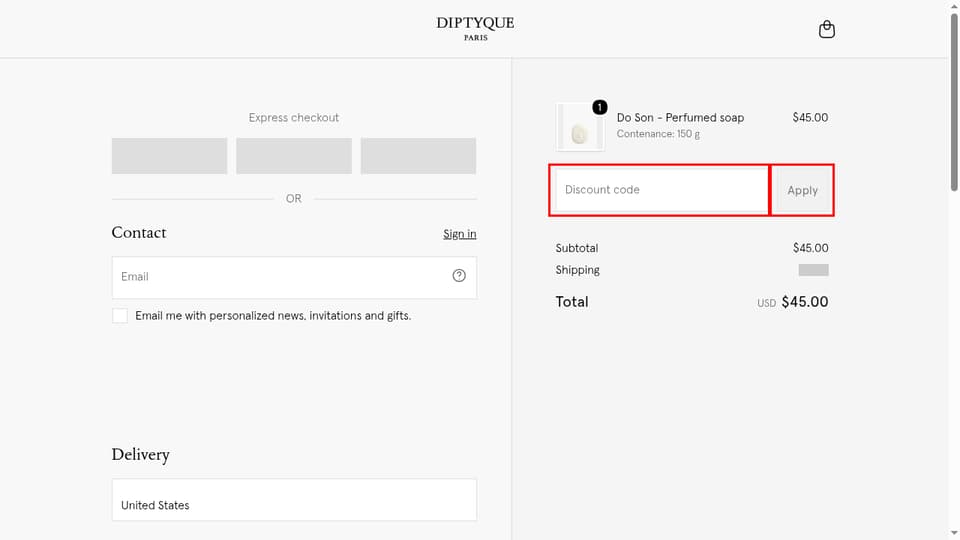Viewport: 960px width, 540px height.
Task: Click the Contenance: 150 g text
Action: [x=658, y=134]
